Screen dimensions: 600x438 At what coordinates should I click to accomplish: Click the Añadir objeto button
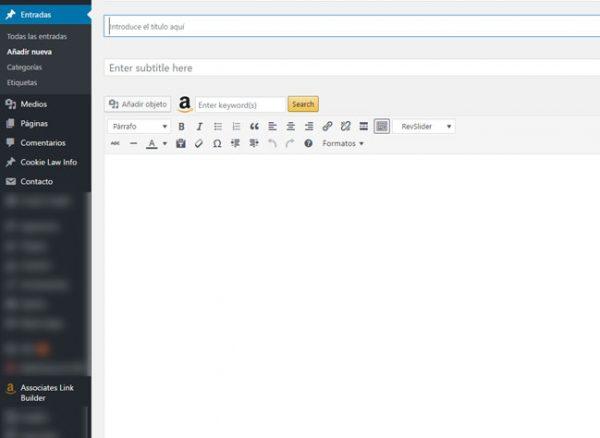pos(137,104)
